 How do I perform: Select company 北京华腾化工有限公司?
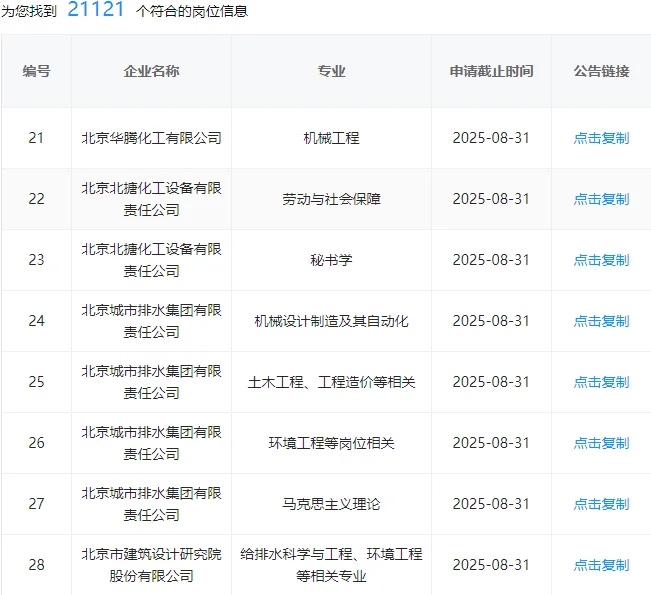152,138
